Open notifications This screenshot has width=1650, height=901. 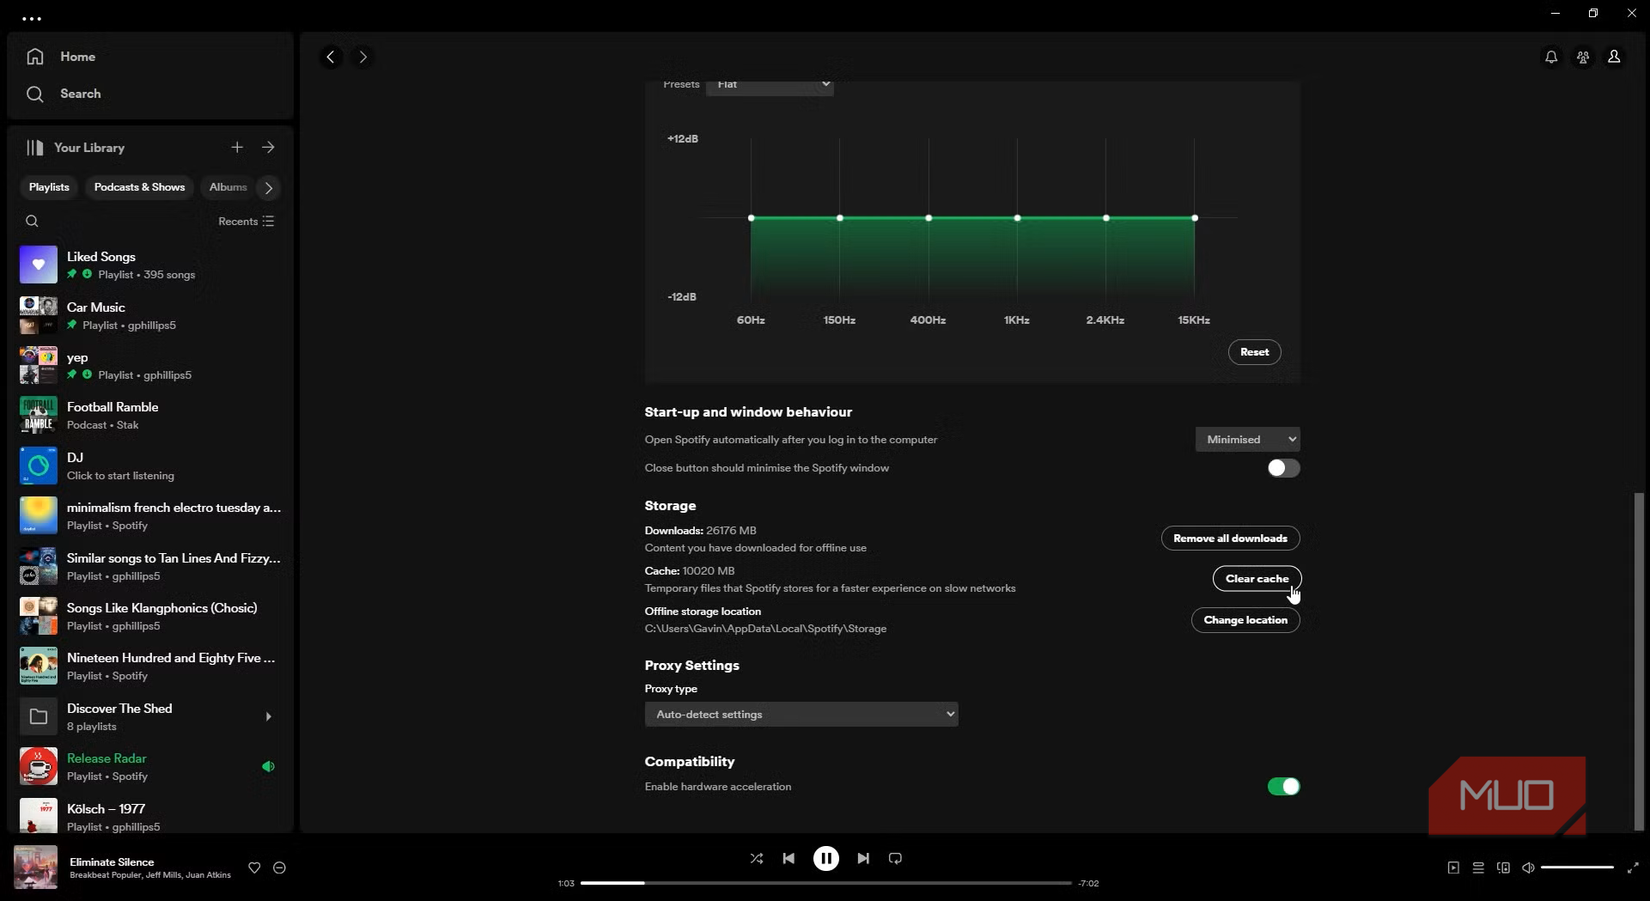[x=1551, y=57]
